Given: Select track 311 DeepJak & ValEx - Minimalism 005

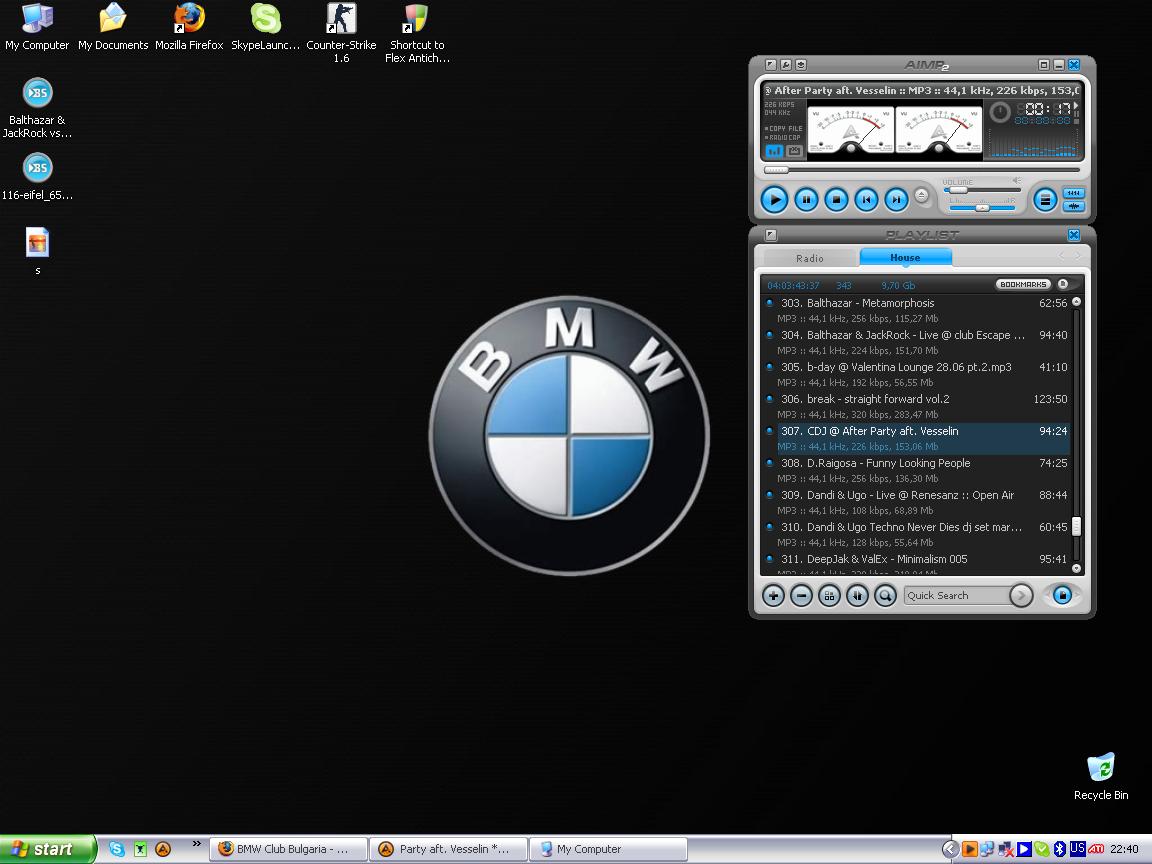Looking at the screenshot, I should click(x=917, y=564).
